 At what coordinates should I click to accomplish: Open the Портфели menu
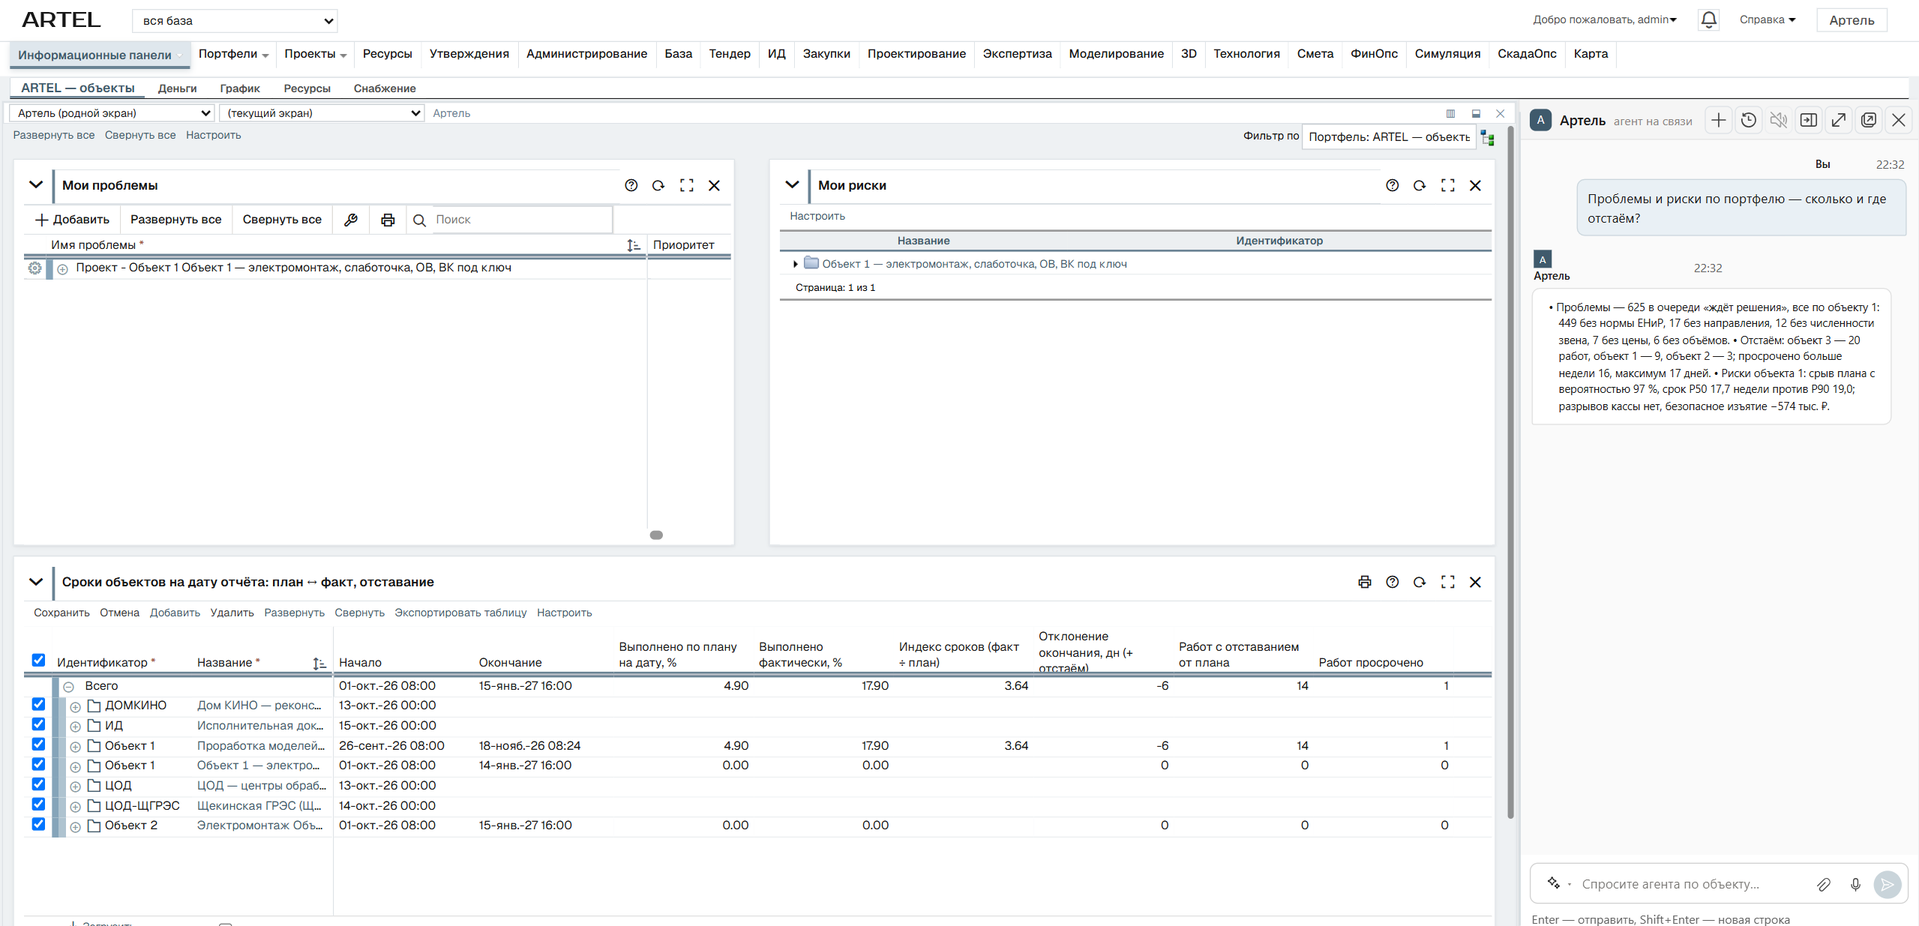pos(233,54)
